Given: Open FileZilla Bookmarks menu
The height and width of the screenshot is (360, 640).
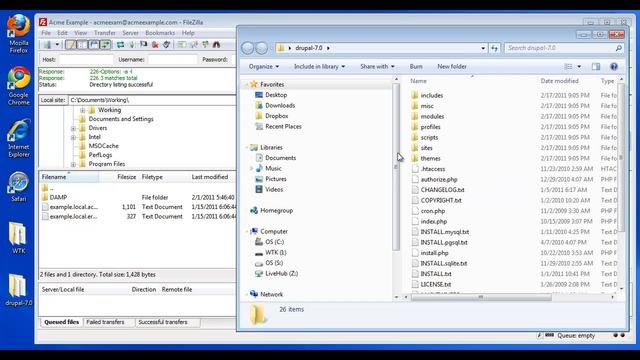Looking at the screenshot, I should click(x=160, y=33).
